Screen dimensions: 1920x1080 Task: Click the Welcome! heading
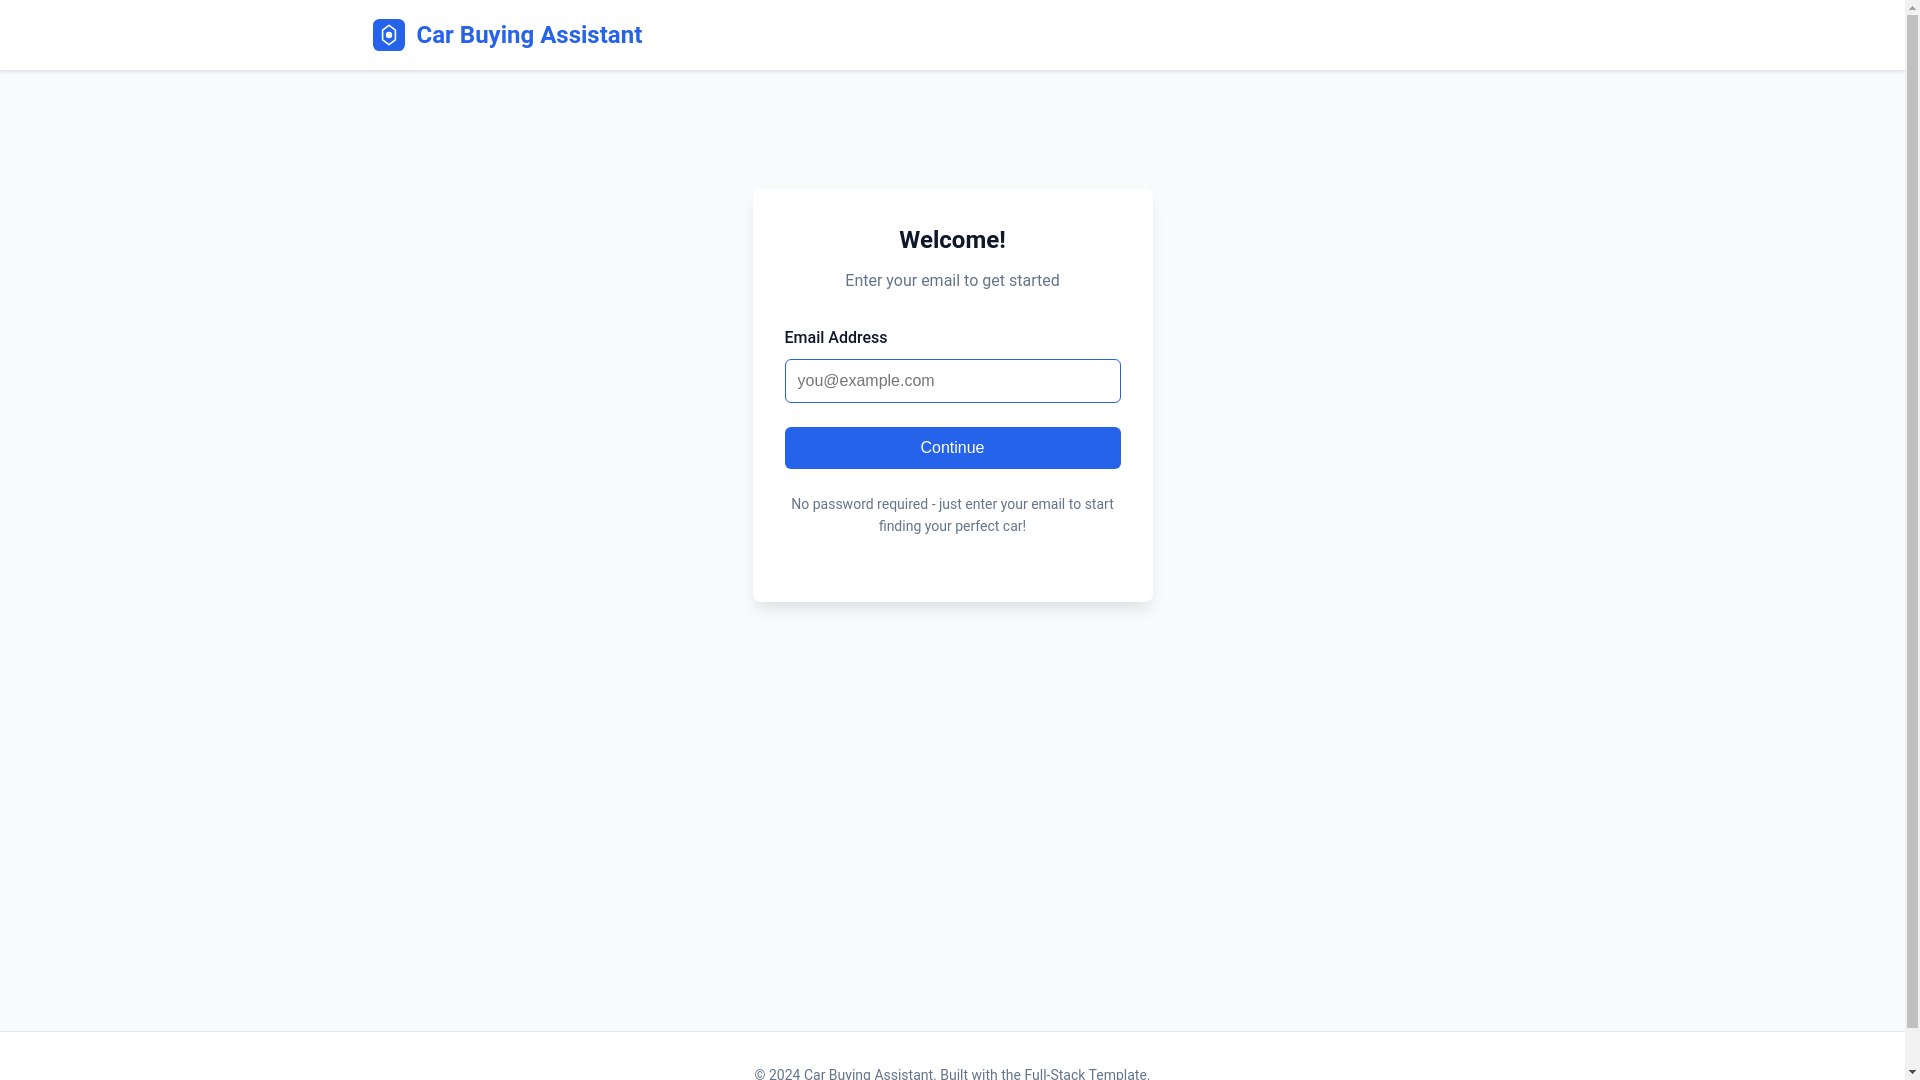tap(952, 240)
